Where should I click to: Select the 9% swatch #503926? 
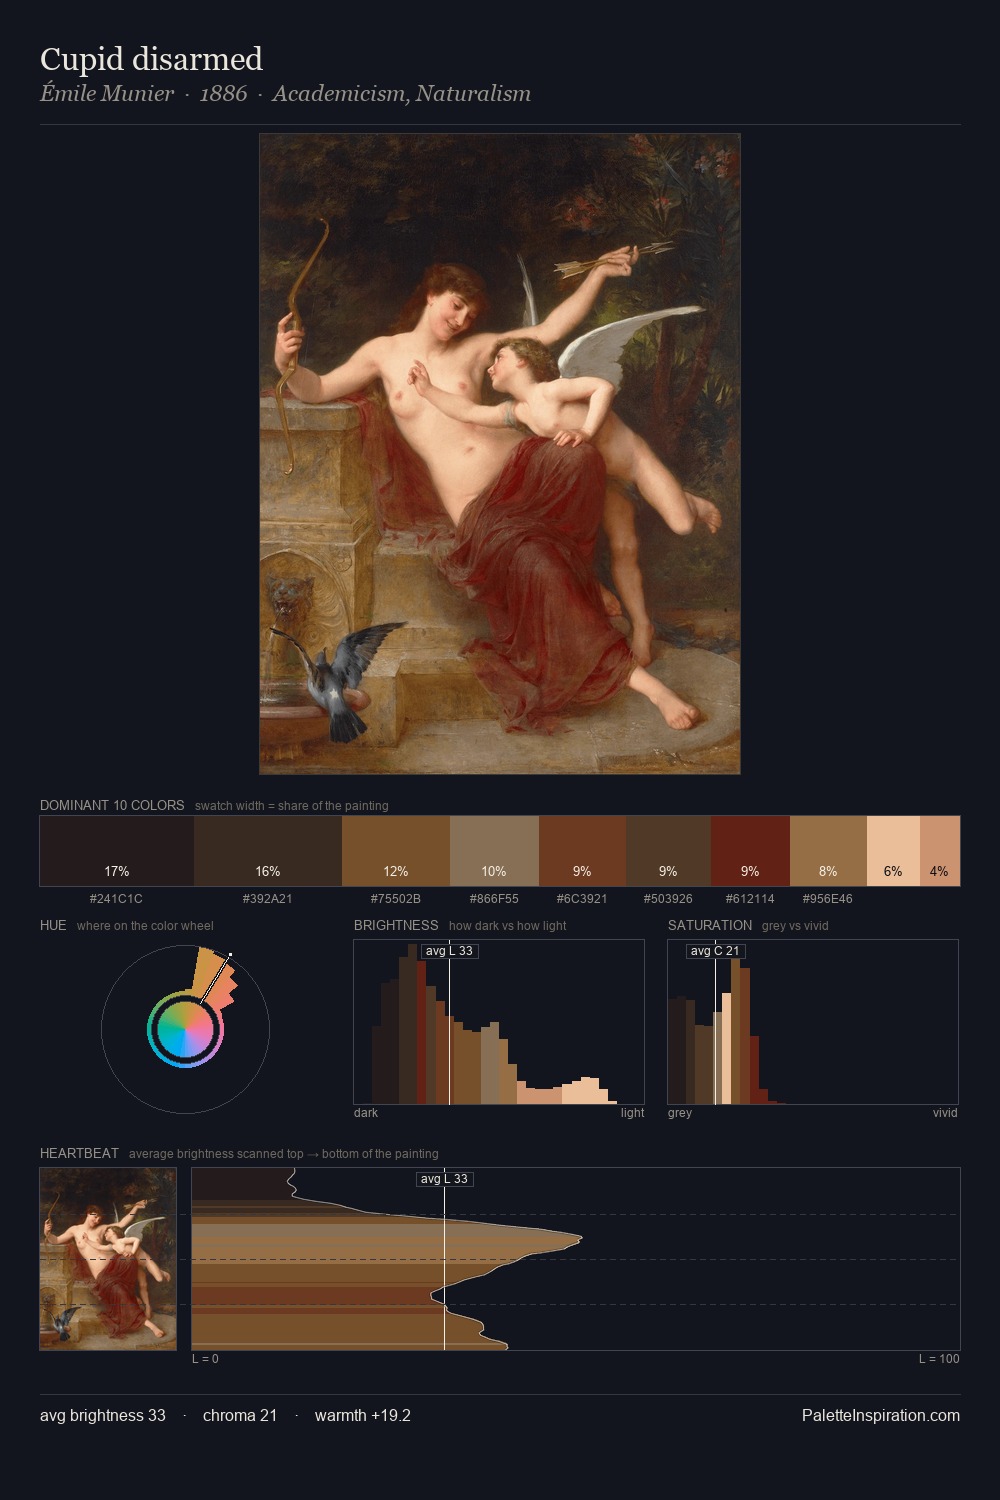pos(668,851)
